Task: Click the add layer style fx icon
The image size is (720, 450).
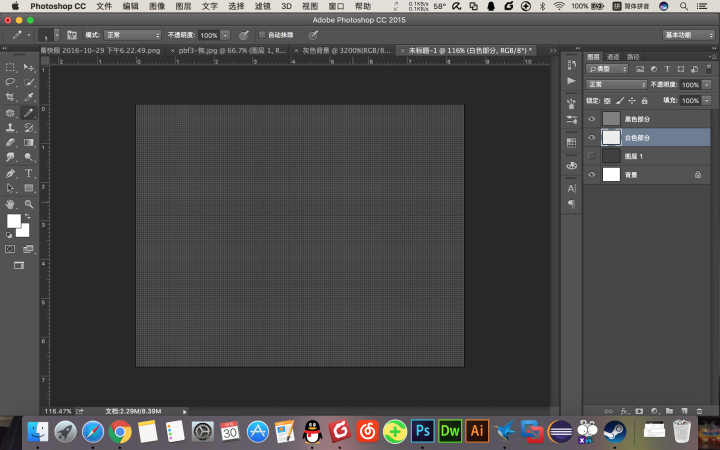Action: [624, 411]
